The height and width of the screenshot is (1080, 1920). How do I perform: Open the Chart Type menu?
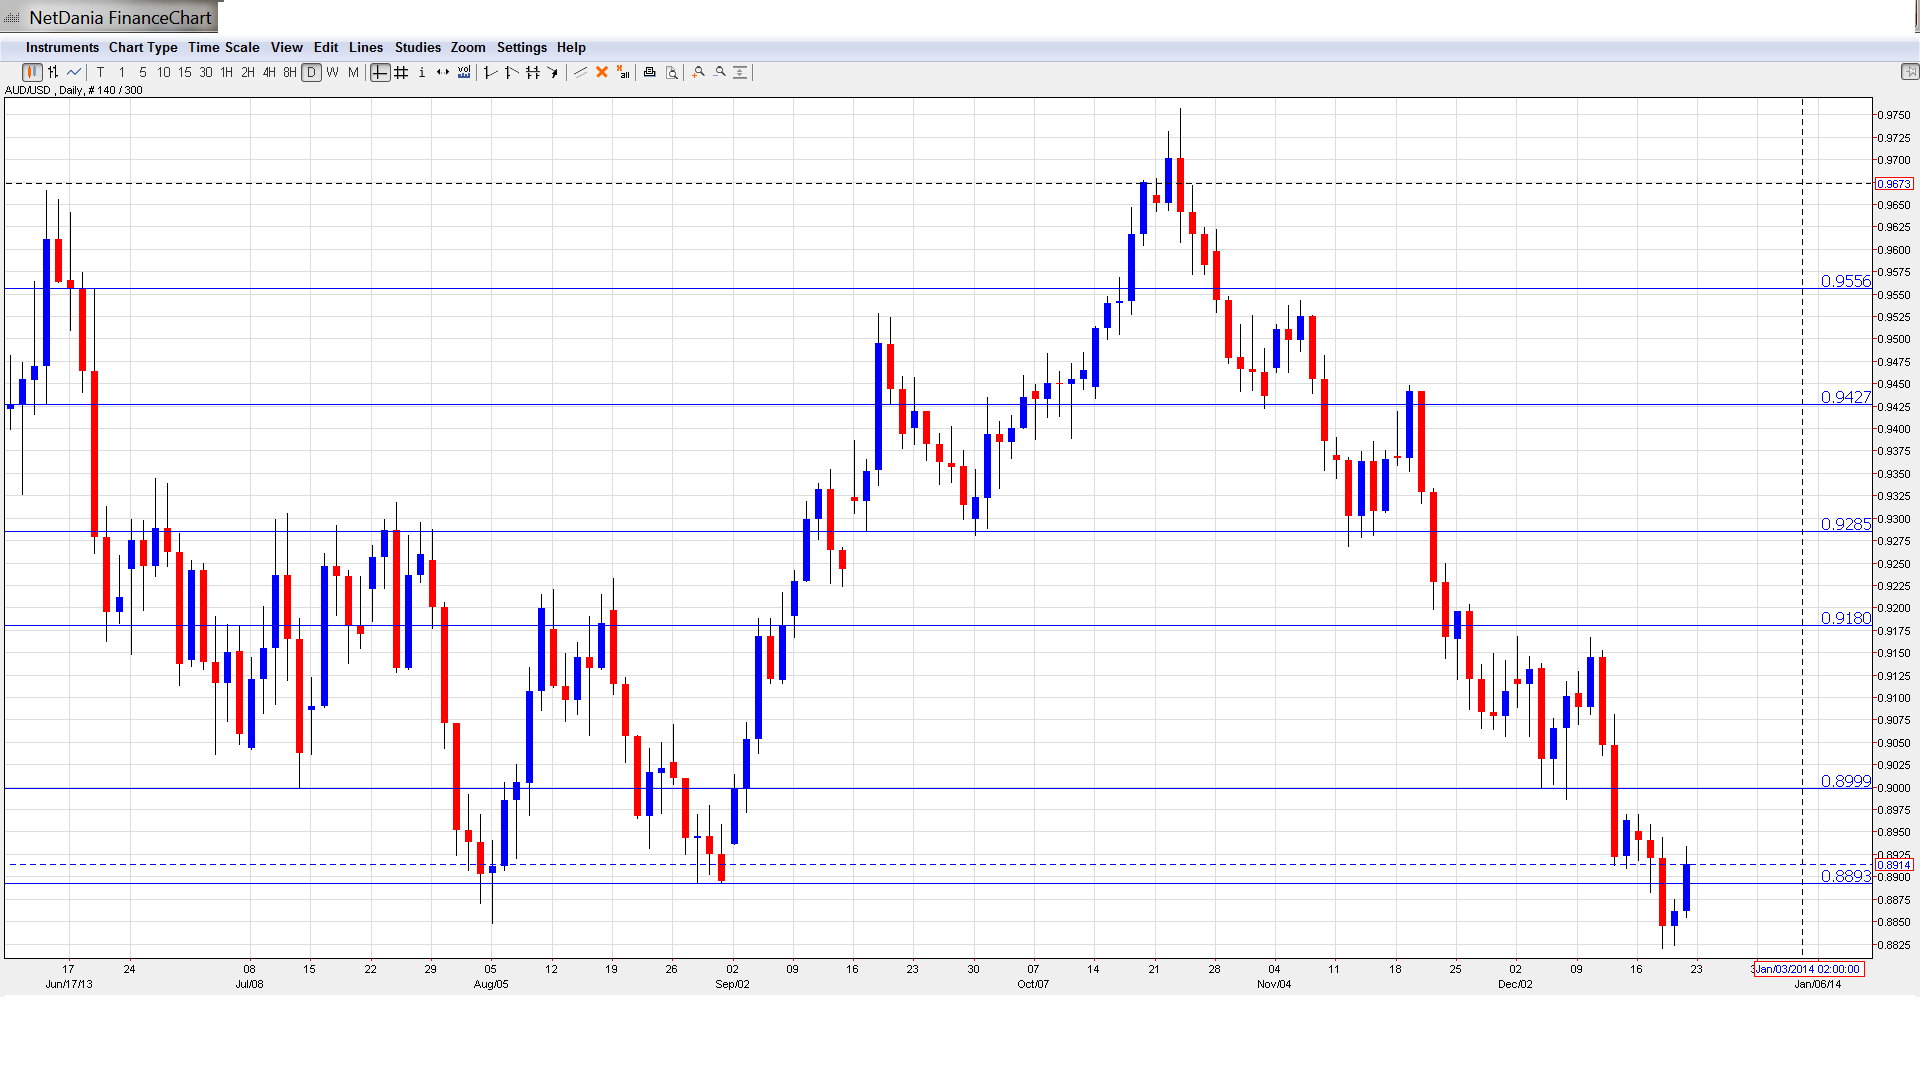143,47
